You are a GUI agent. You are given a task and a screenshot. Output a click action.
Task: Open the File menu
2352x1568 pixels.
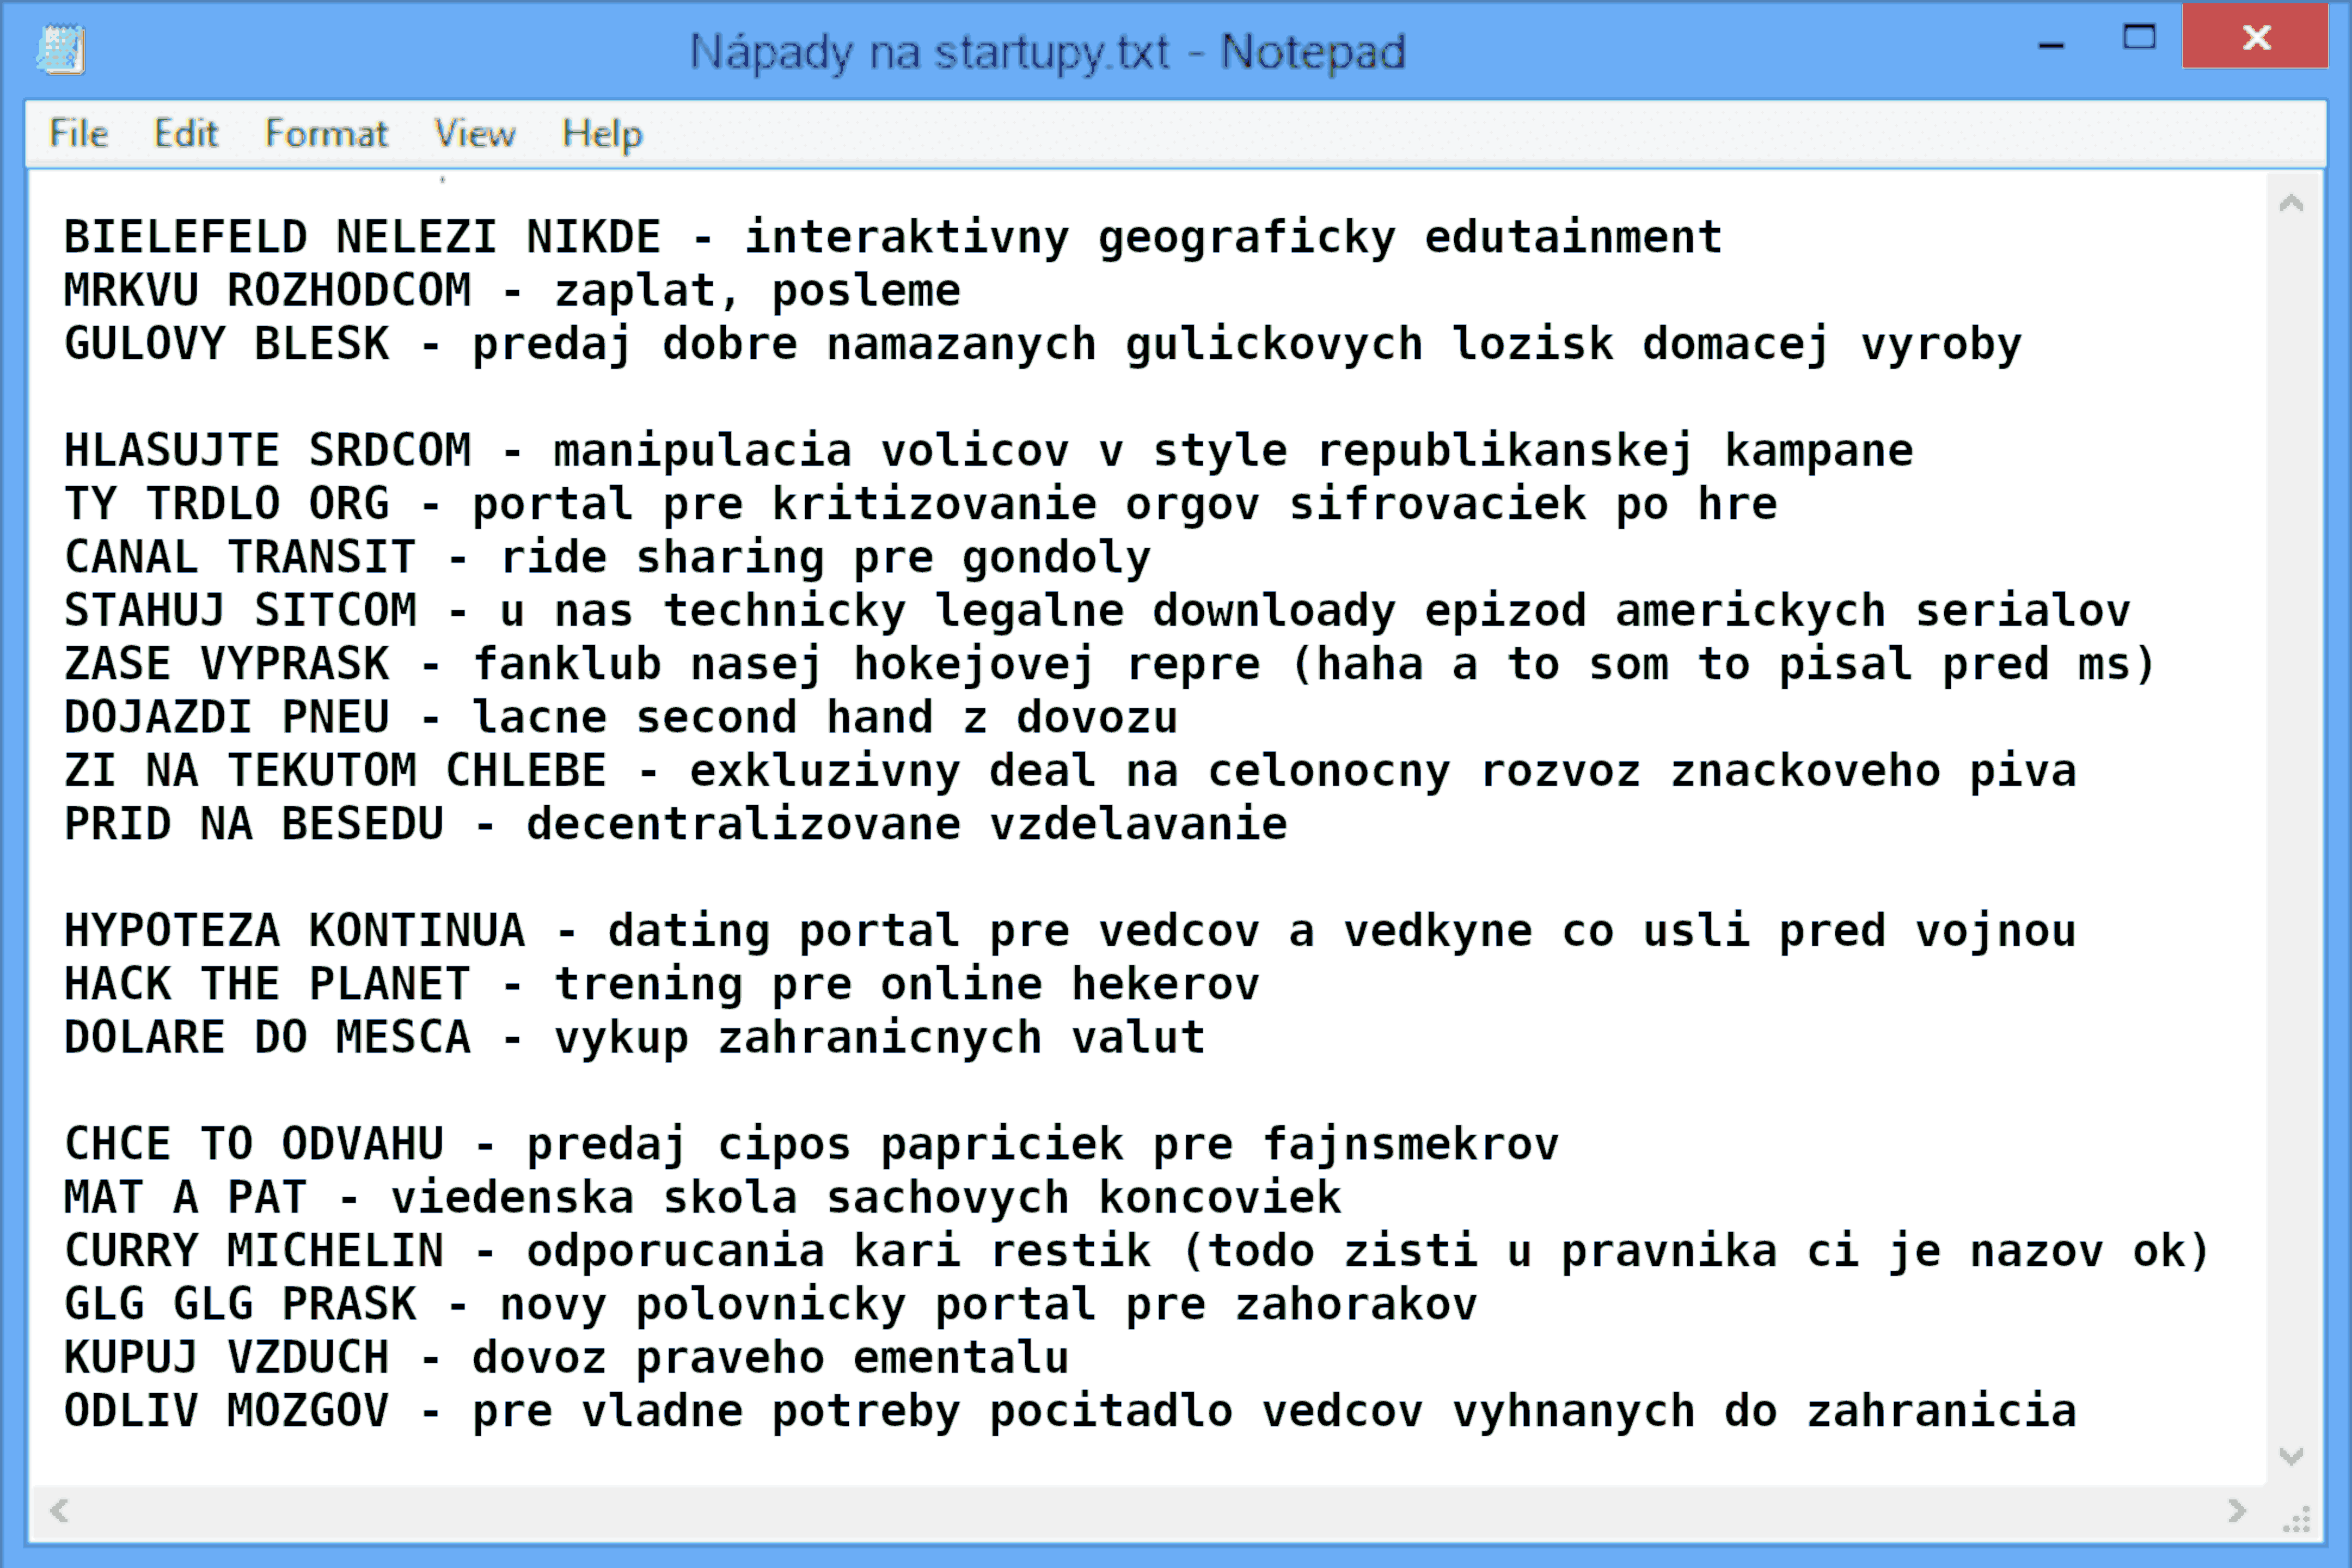point(79,133)
